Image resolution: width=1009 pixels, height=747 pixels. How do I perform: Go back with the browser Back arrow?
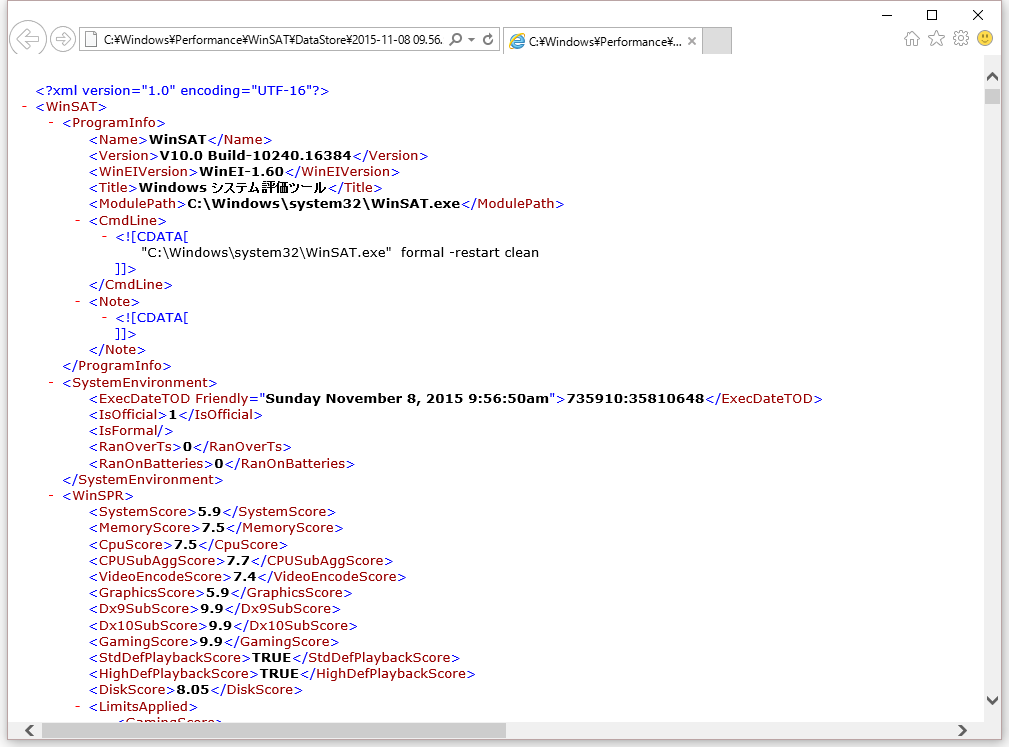28,39
